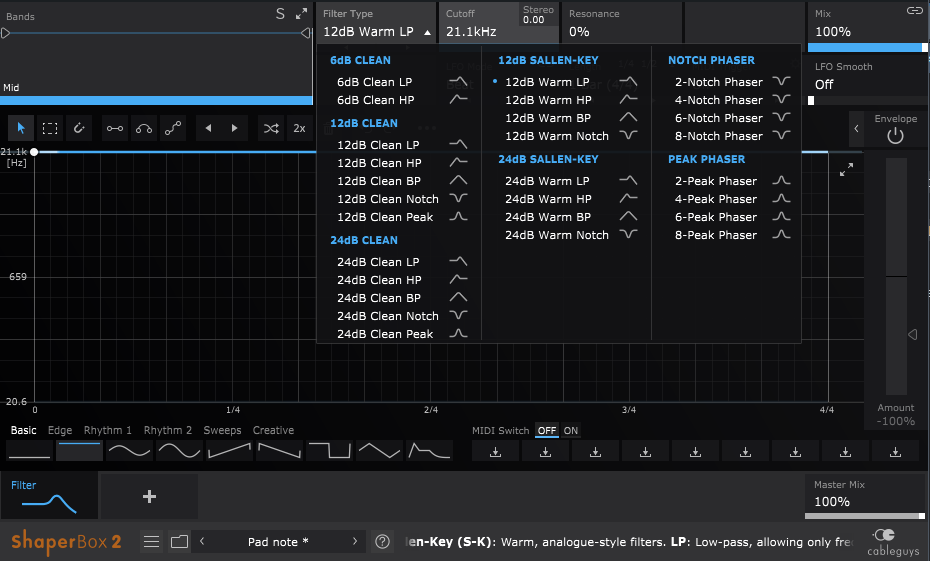
Task: Shift the LFO waveform right
Action: [234, 128]
